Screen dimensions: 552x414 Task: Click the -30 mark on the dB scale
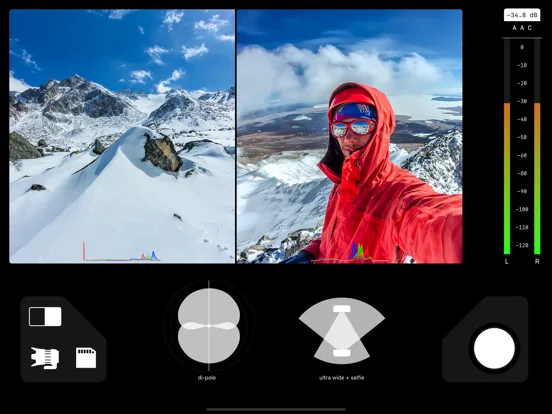pos(522,101)
